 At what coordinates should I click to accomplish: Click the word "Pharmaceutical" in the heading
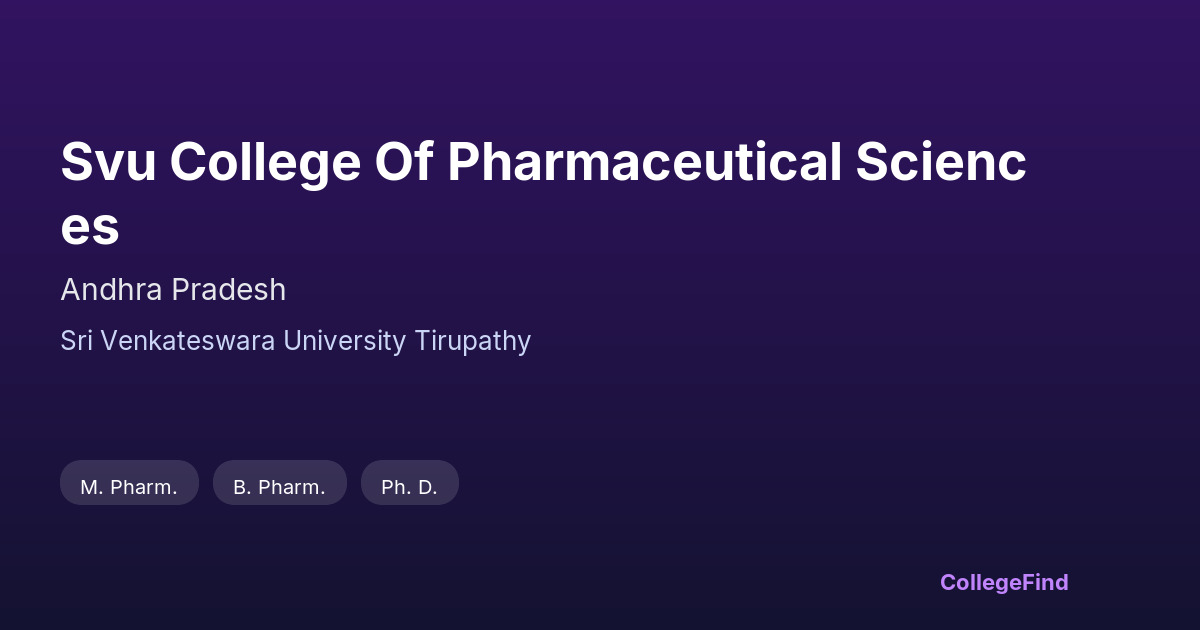tap(644, 163)
